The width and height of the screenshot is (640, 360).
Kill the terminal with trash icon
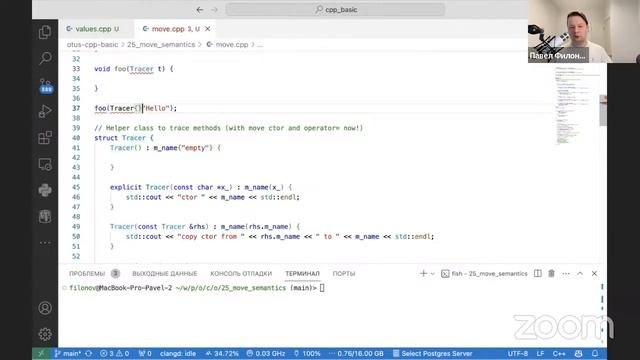[x=551, y=273]
